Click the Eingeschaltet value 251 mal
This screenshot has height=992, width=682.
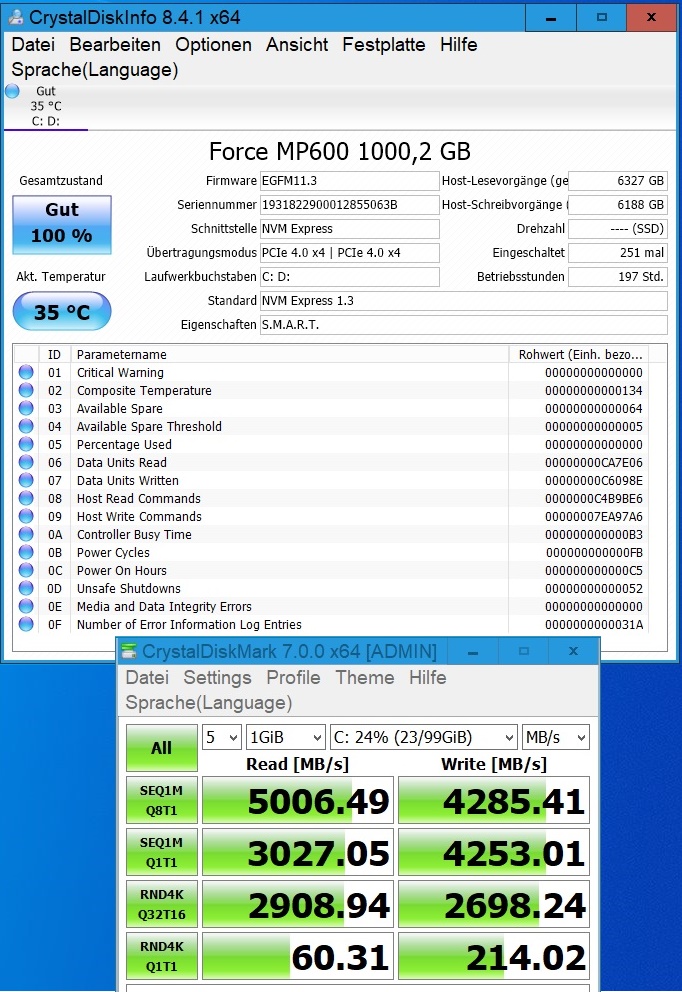617,253
